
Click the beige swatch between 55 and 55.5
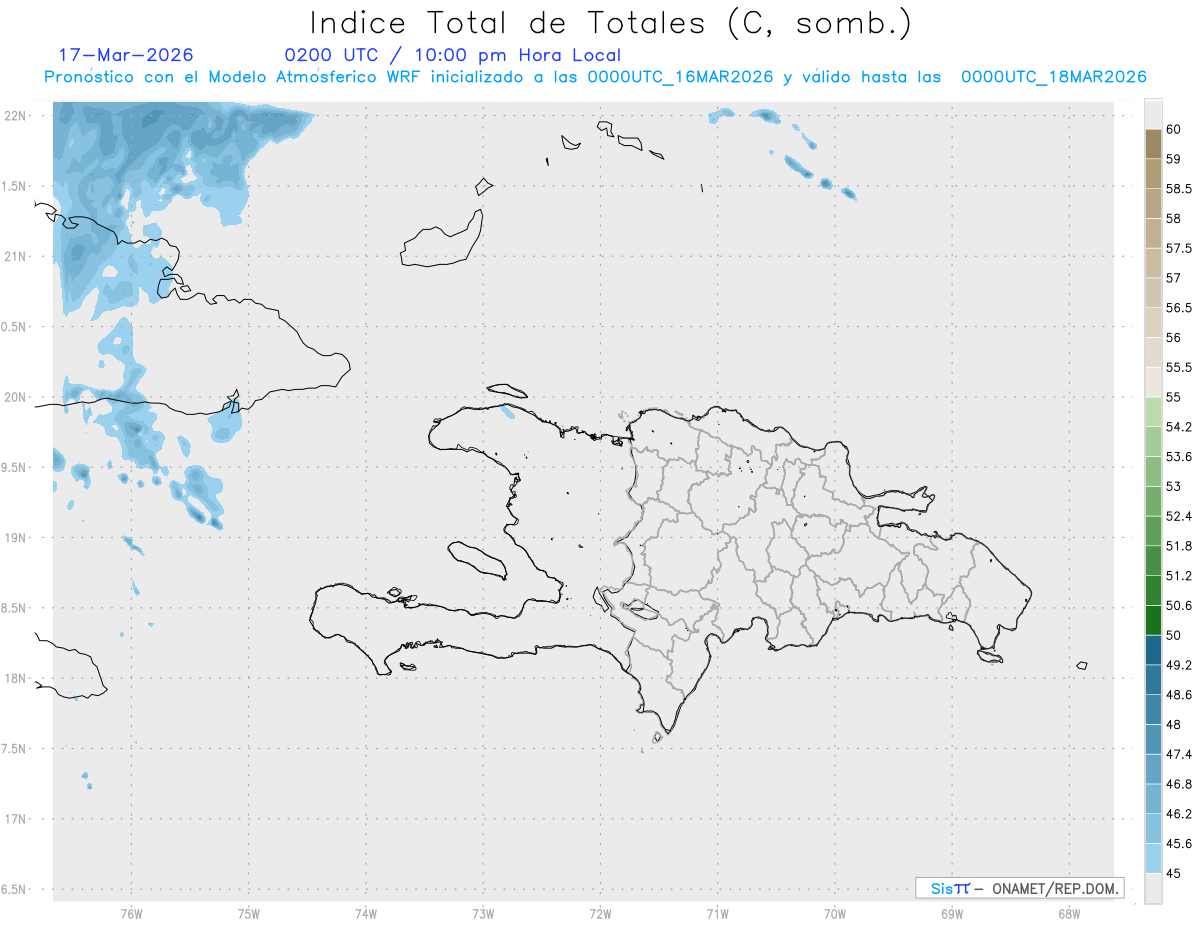(1153, 382)
